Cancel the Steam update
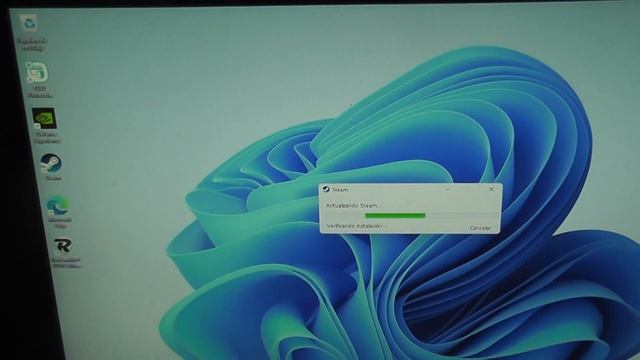The width and height of the screenshot is (640, 360). [x=480, y=228]
